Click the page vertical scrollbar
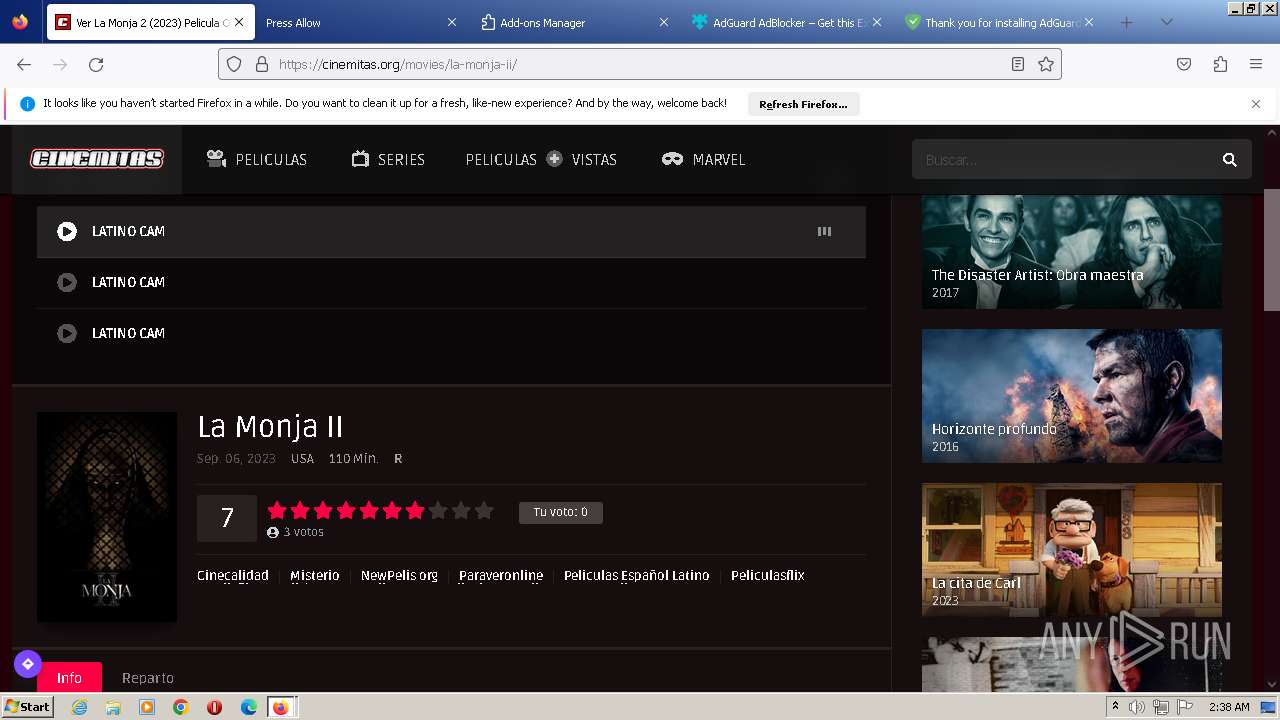Viewport: 1280px width, 720px height. (x=1271, y=250)
